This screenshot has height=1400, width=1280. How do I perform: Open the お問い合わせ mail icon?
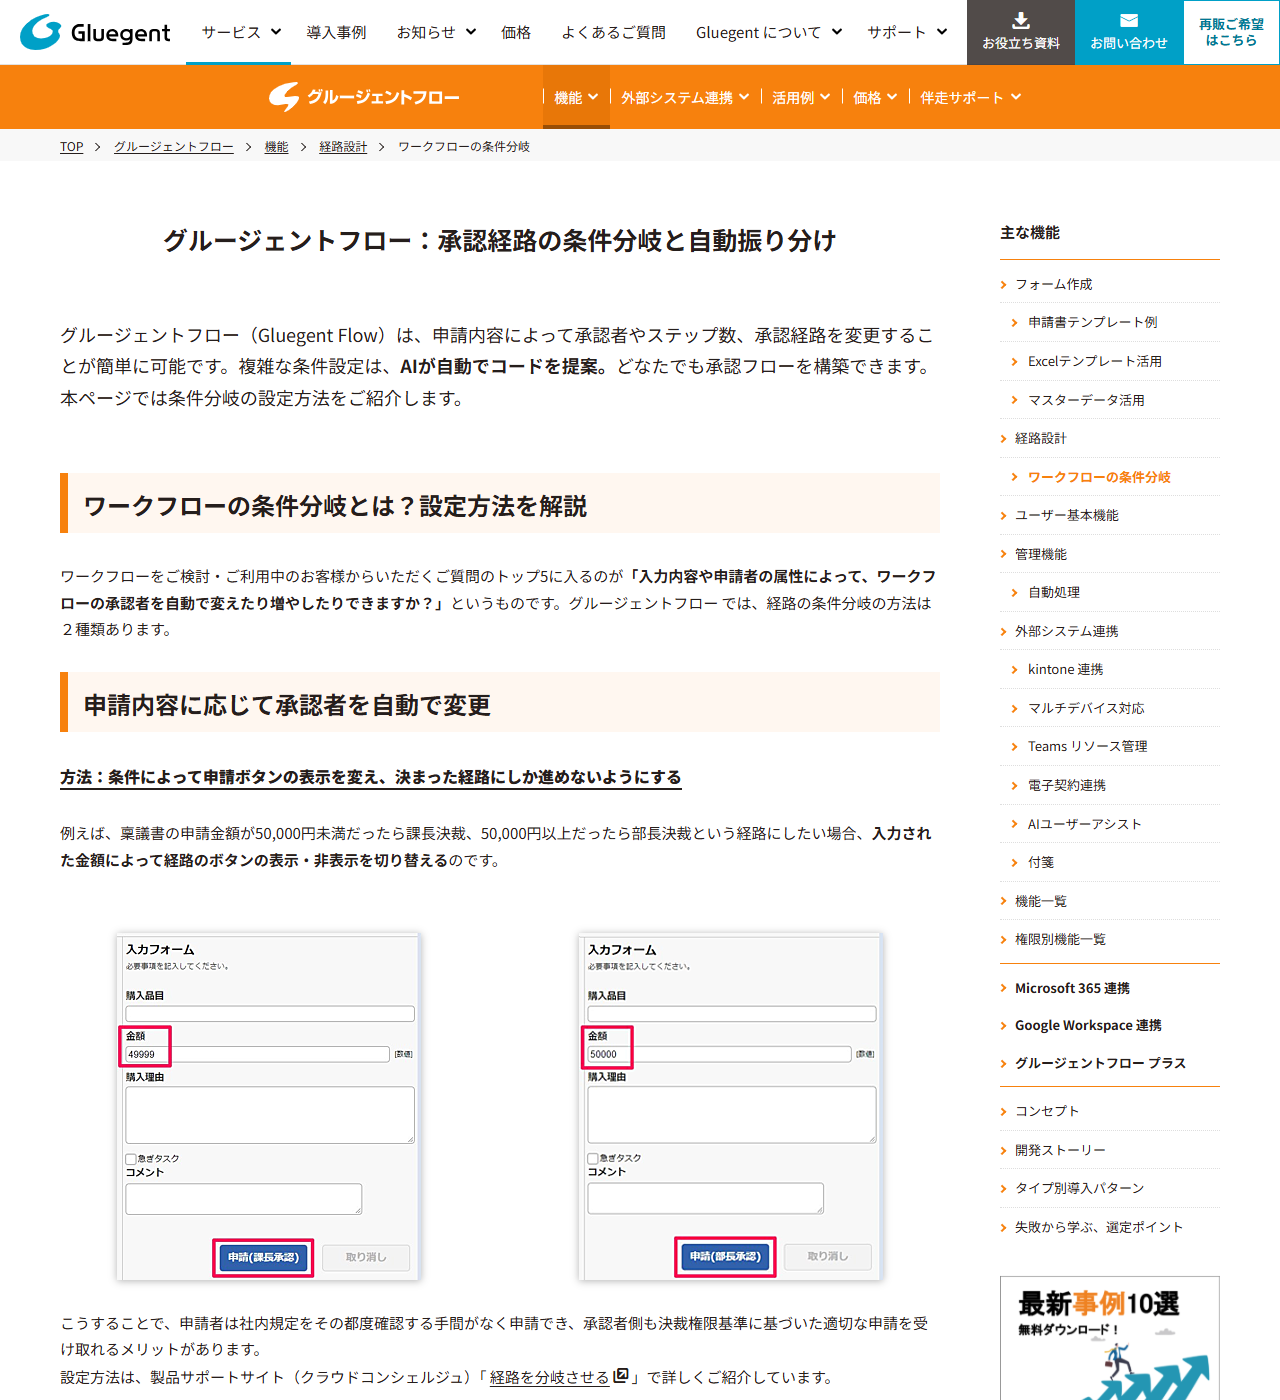[x=1129, y=21]
